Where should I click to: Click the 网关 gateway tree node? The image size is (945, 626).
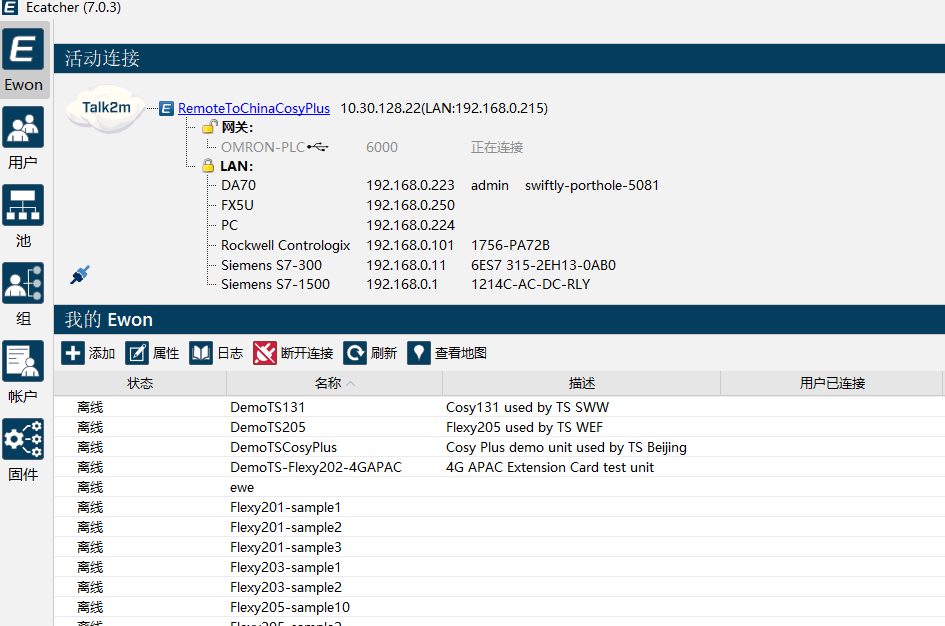pyautogui.click(x=237, y=127)
